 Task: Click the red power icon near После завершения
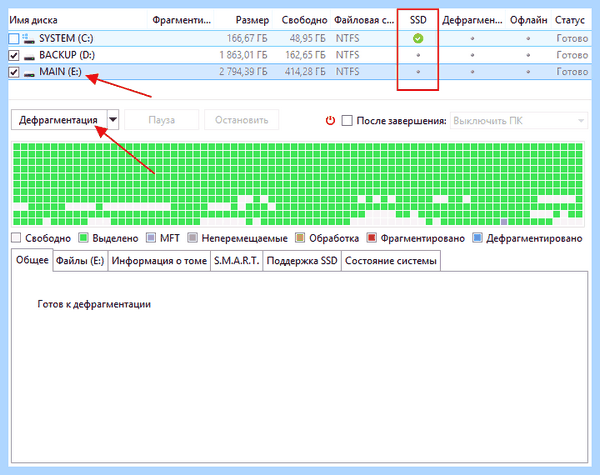pyautogui.click(x=330, y=121)
